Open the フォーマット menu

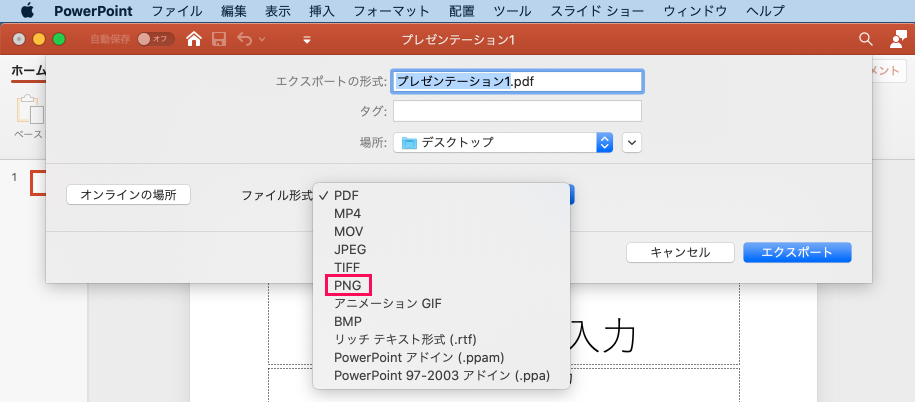pos(392,11)
